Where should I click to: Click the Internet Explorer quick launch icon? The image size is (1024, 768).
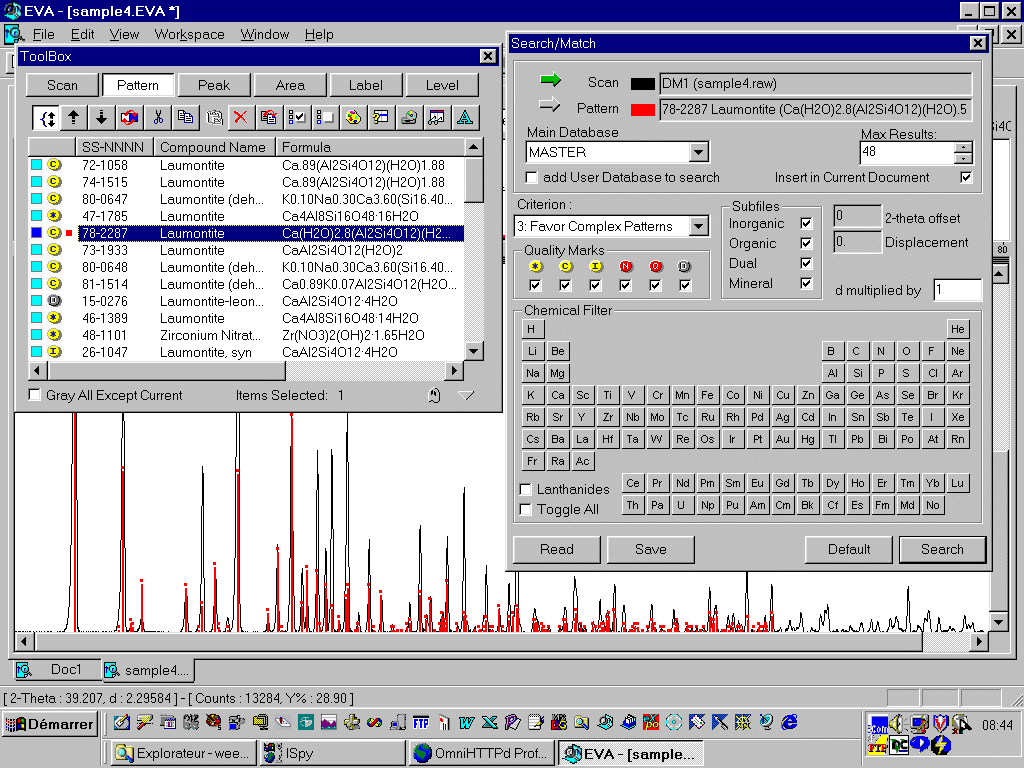(790, 722)
